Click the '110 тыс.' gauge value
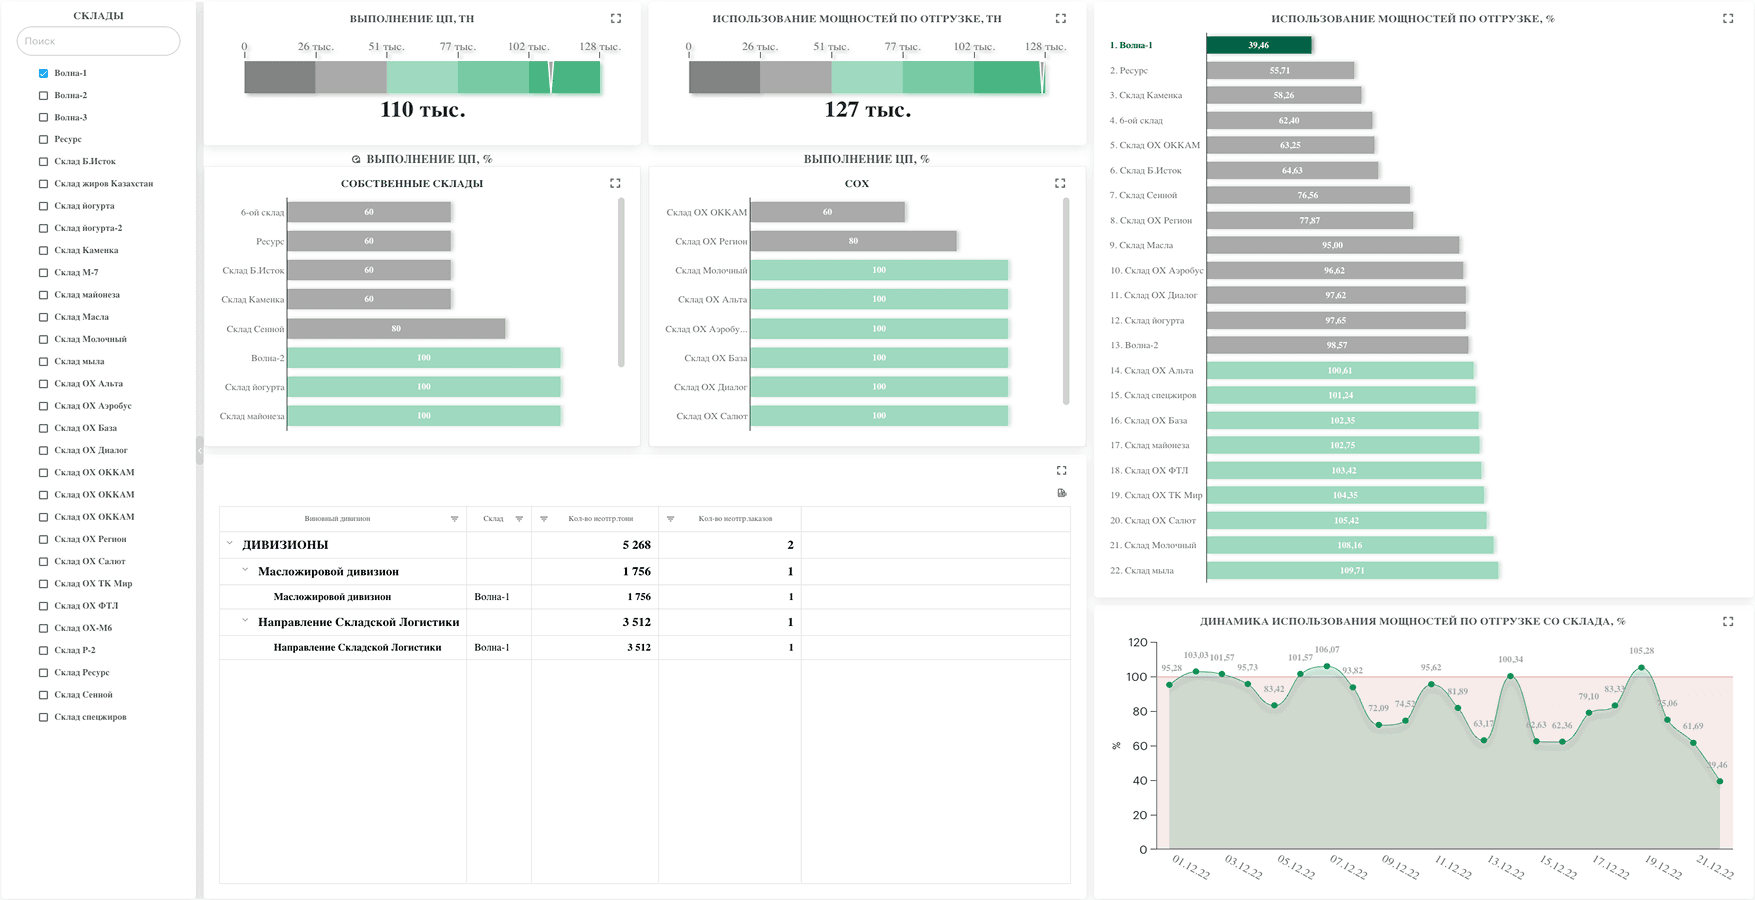Screen dimensions: 1755x900 pos(422,110)
